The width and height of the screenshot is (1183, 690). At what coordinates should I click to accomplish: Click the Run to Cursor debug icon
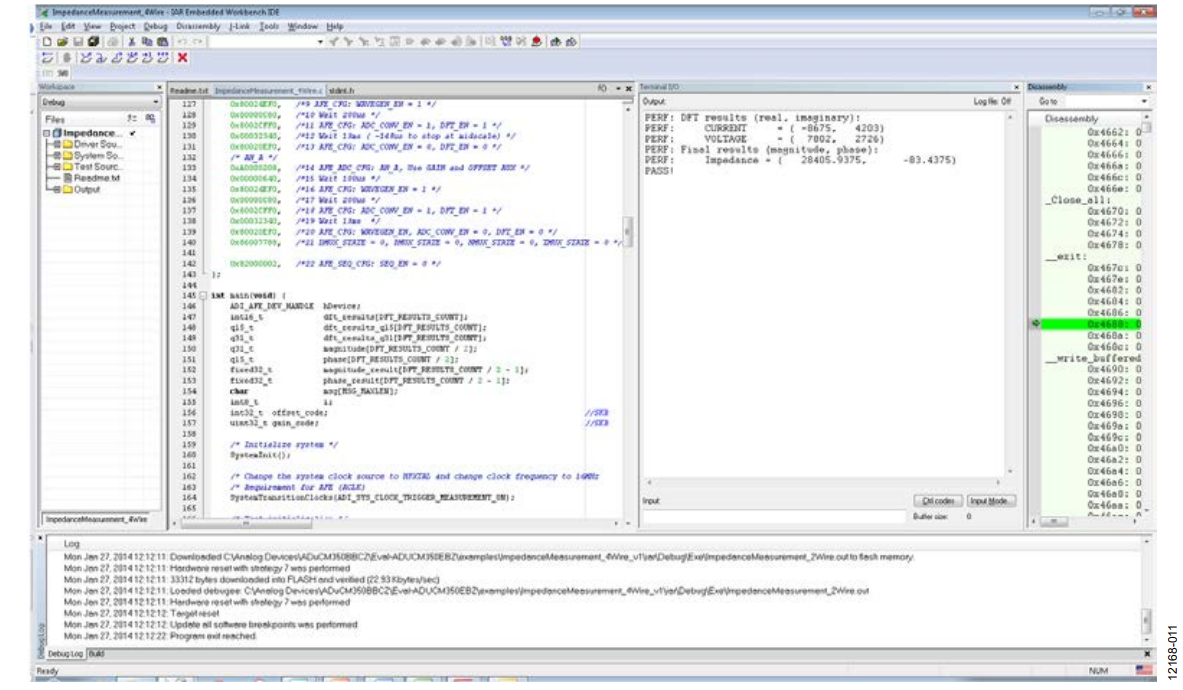click(x=147, y=57)
